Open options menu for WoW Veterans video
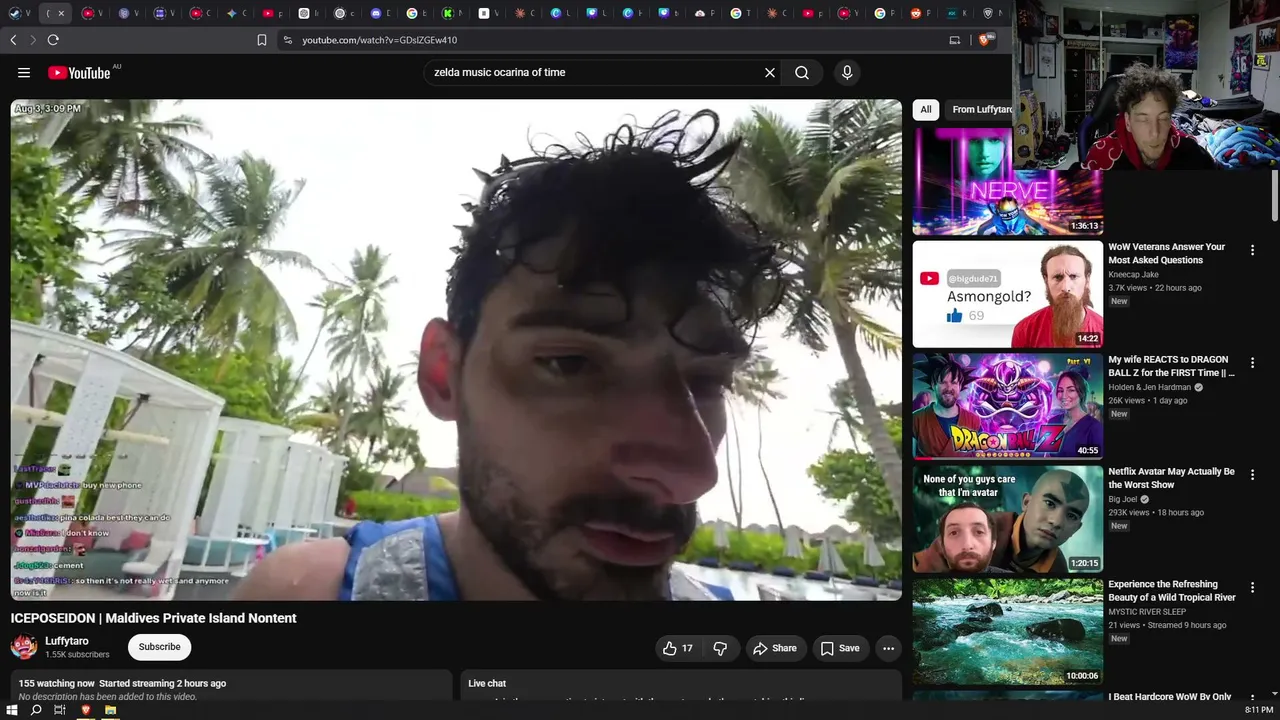The height and width of the screenshot is (720, 1280). (1252, 250)
